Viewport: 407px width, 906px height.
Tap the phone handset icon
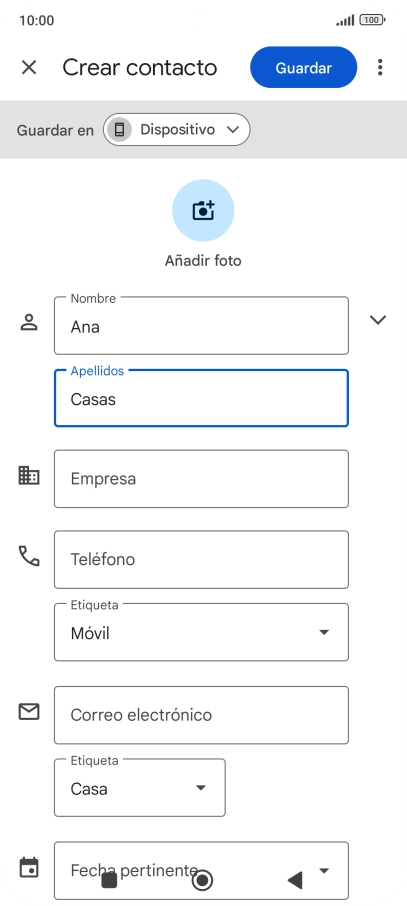29,556
